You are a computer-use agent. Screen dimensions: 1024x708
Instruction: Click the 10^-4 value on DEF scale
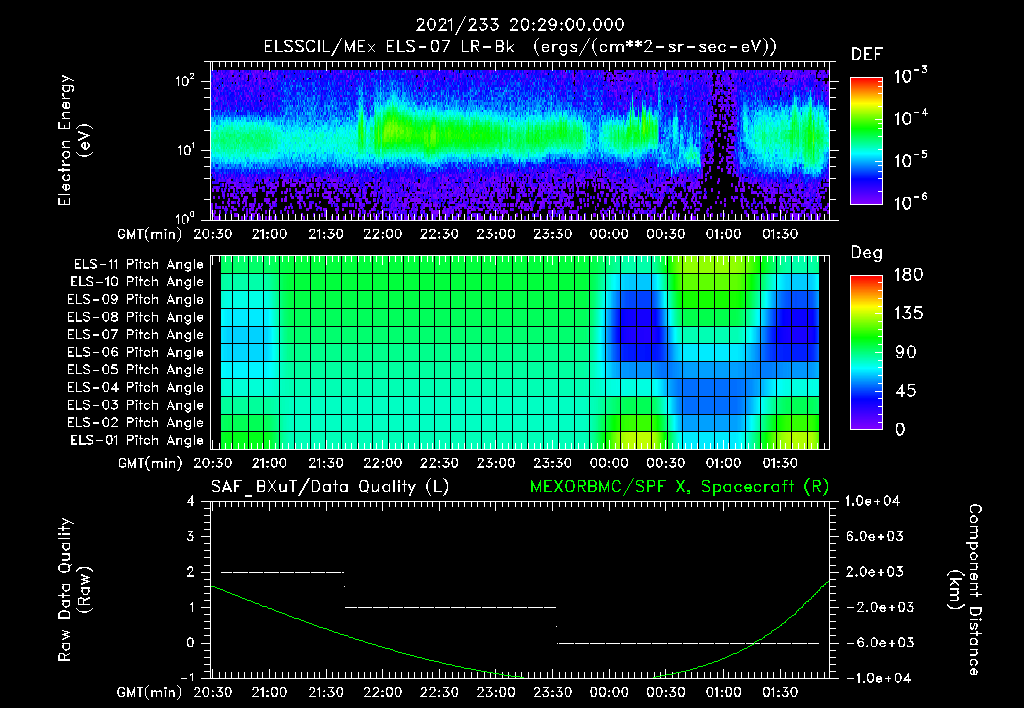(910, 118)
